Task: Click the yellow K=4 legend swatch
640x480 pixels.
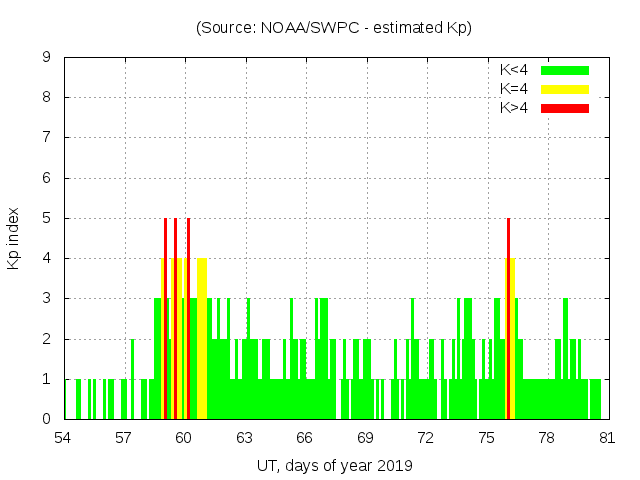Action: (x=565, y=89)
